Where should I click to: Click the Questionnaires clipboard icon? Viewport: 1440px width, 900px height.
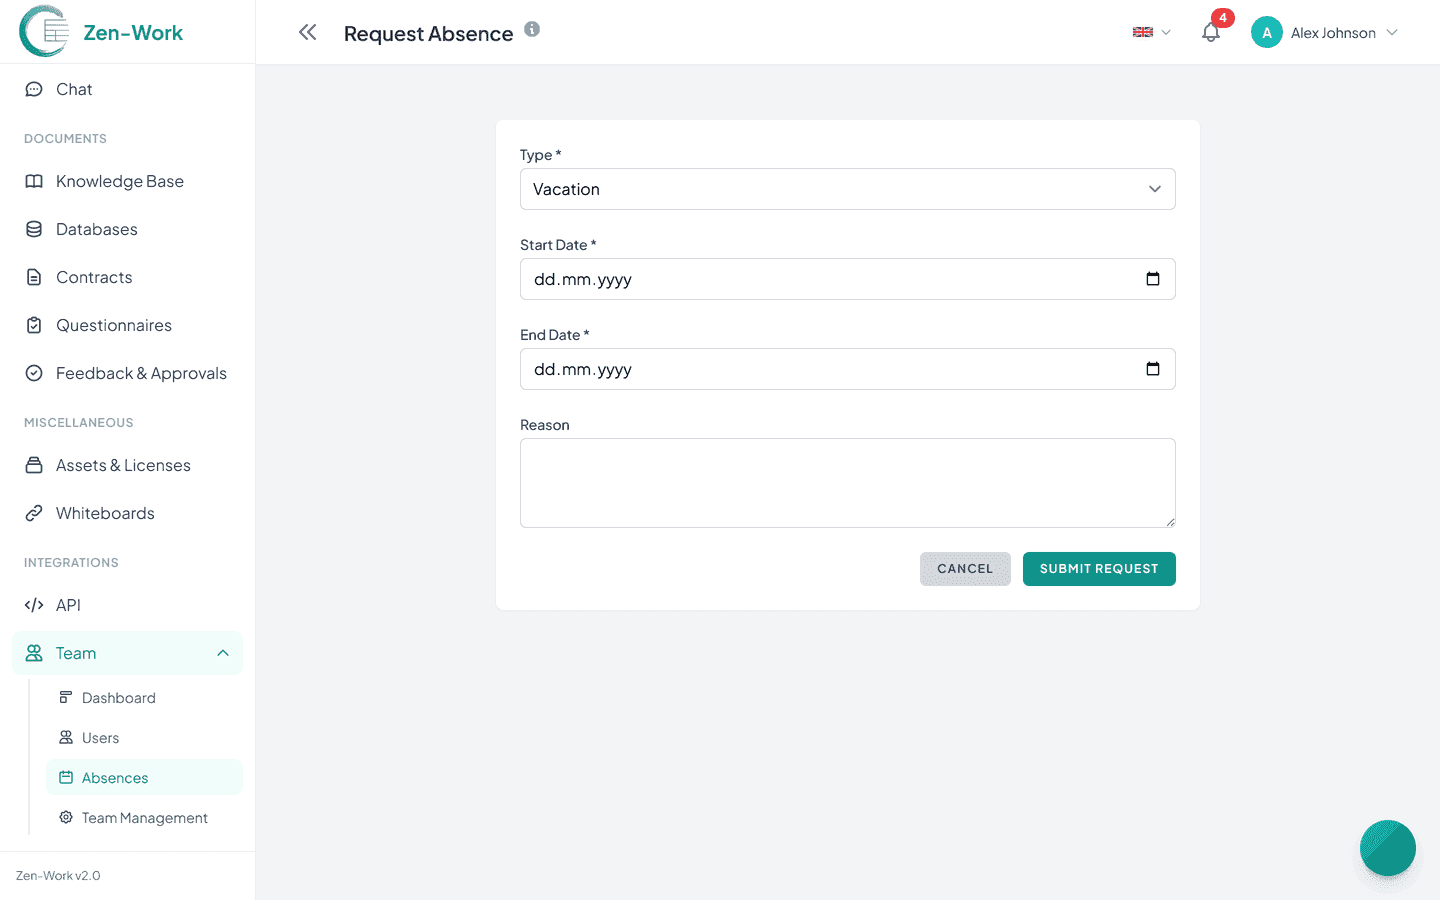click(34, 325)
